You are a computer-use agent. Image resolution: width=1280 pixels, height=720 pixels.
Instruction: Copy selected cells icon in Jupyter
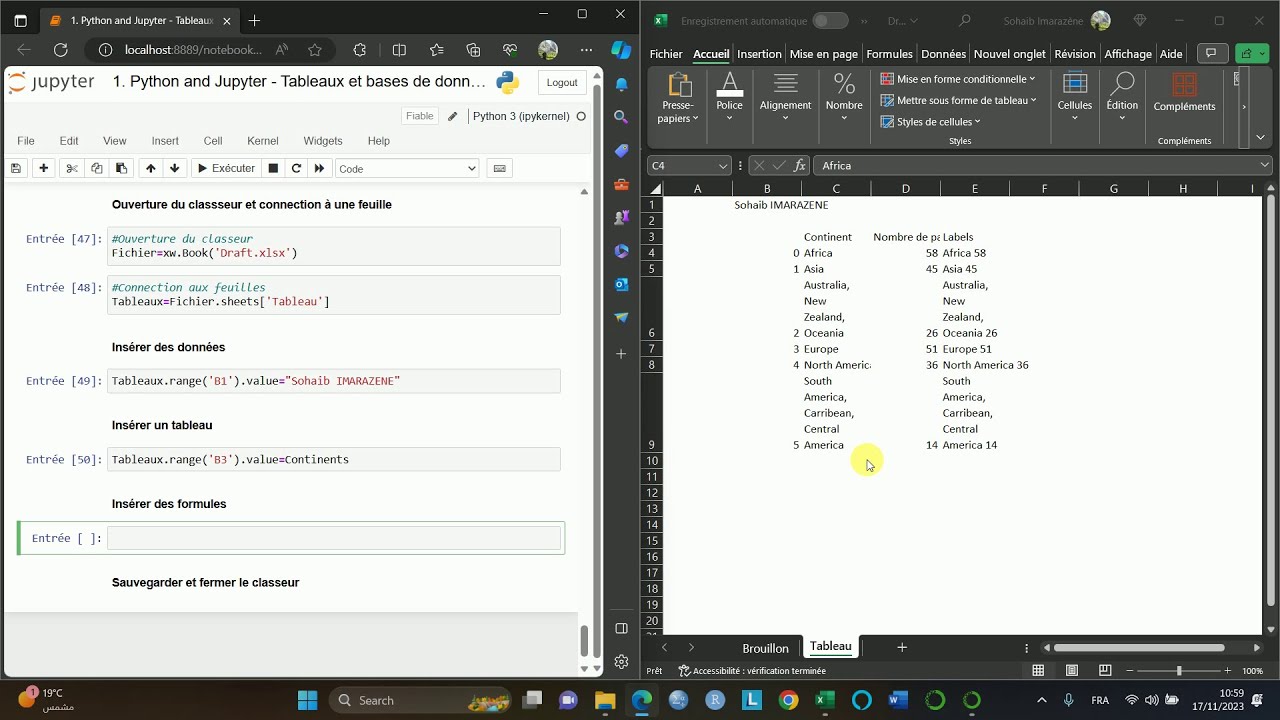[97, 169]
